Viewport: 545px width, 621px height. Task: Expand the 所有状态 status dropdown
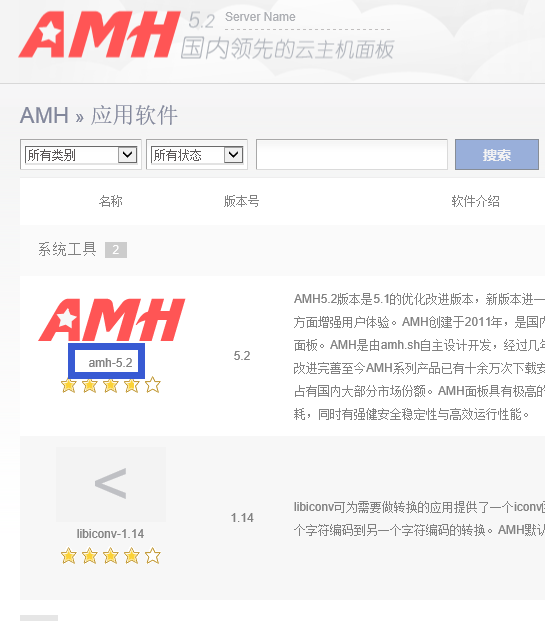click(x=197, y=154)
